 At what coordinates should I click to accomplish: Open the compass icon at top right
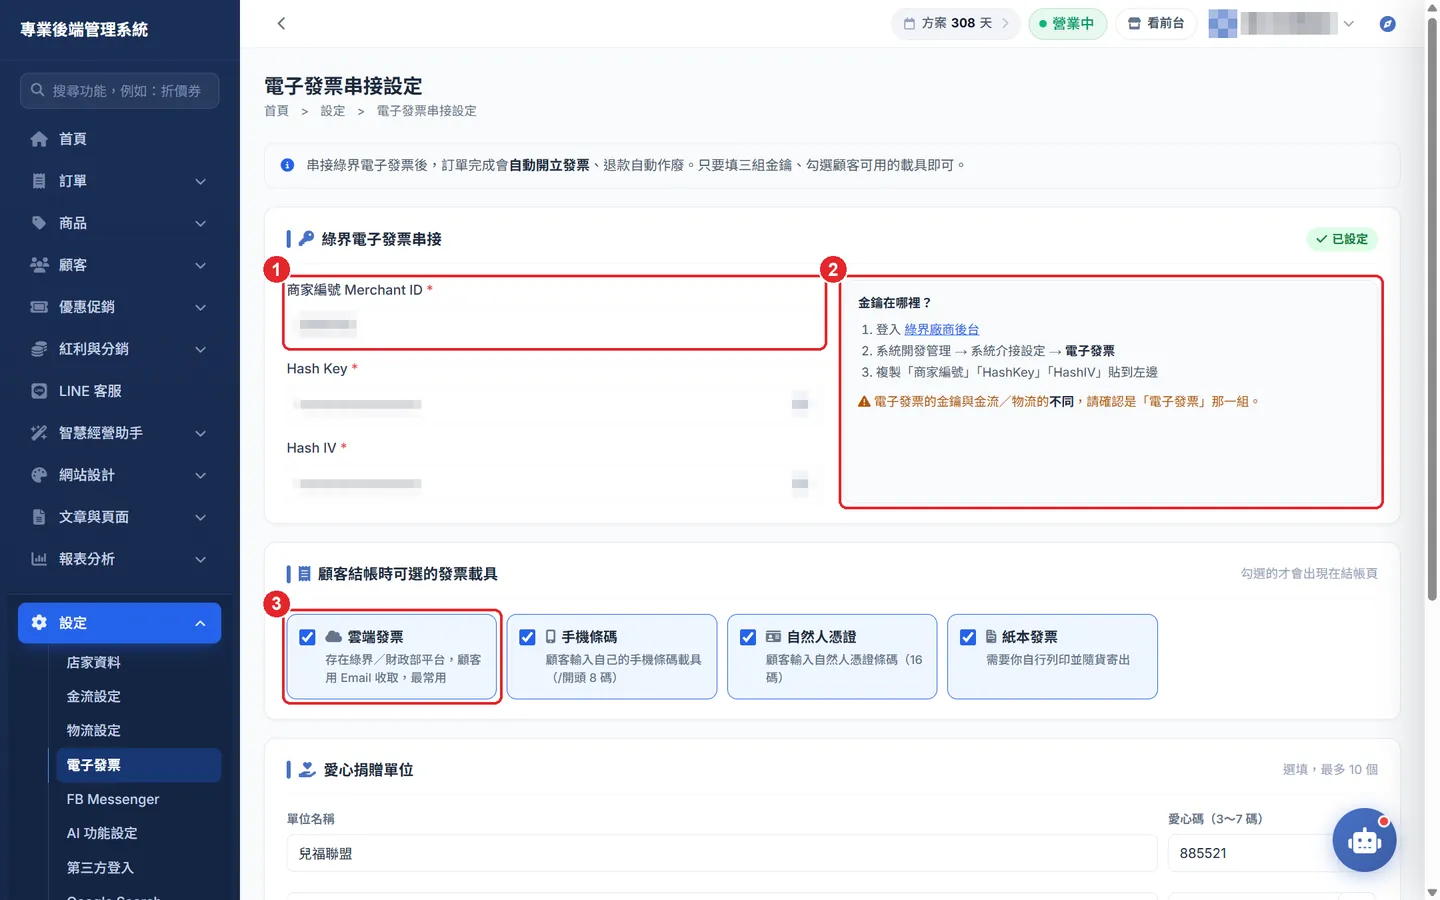1387,23
